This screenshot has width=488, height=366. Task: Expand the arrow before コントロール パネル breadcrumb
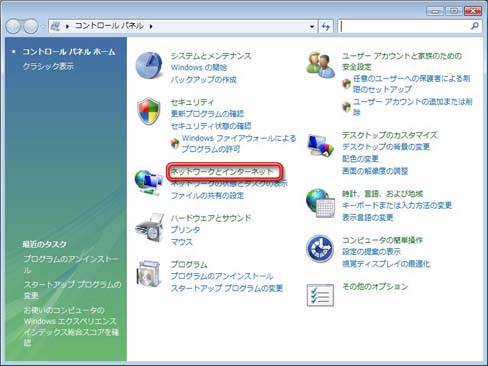click(x=68, y=26)
